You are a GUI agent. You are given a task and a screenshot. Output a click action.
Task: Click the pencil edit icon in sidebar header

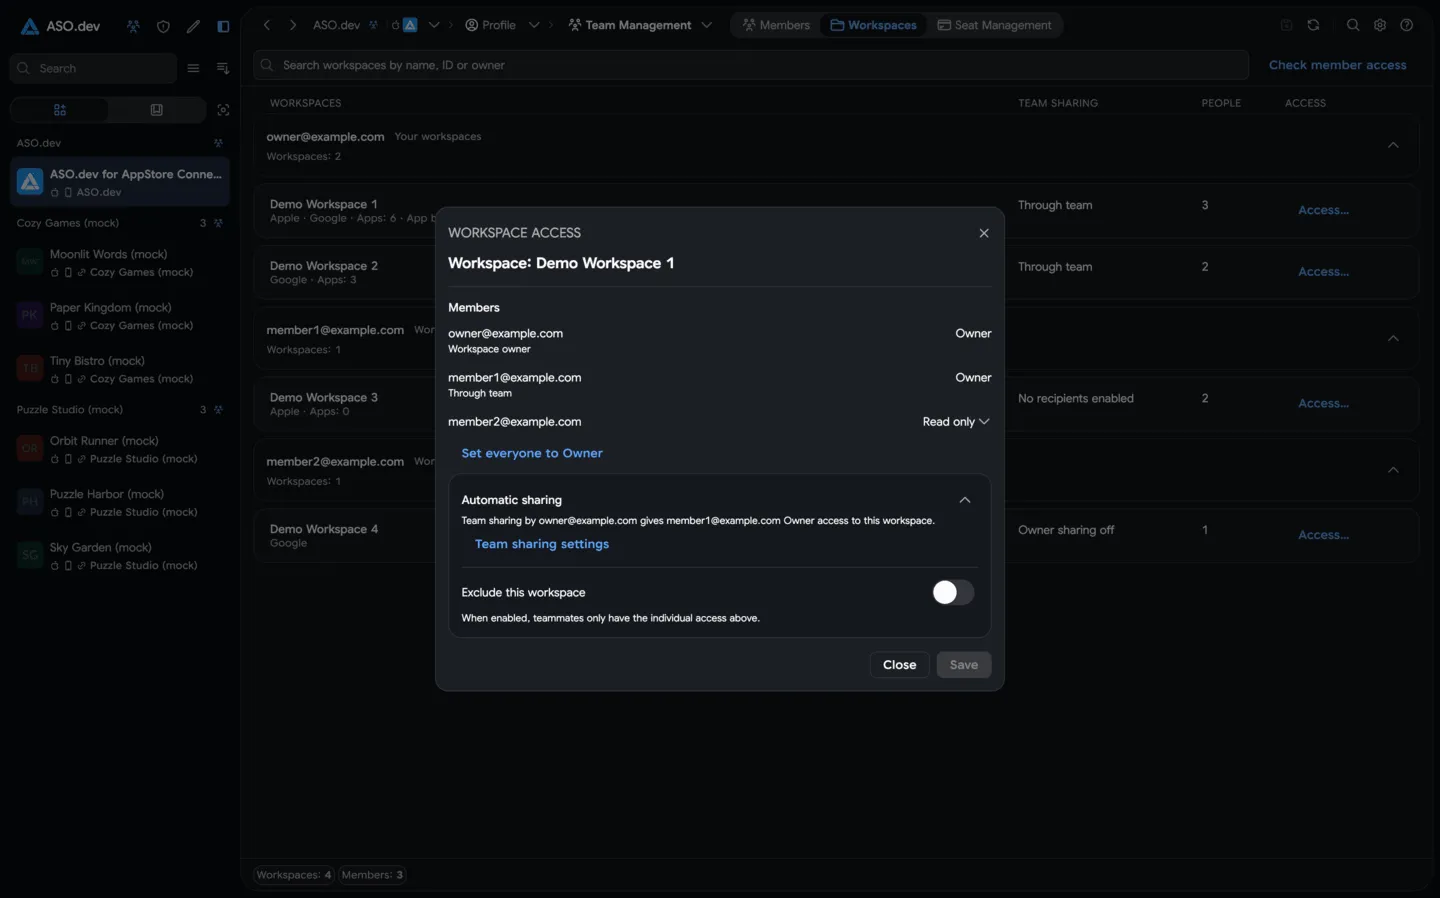193,26
